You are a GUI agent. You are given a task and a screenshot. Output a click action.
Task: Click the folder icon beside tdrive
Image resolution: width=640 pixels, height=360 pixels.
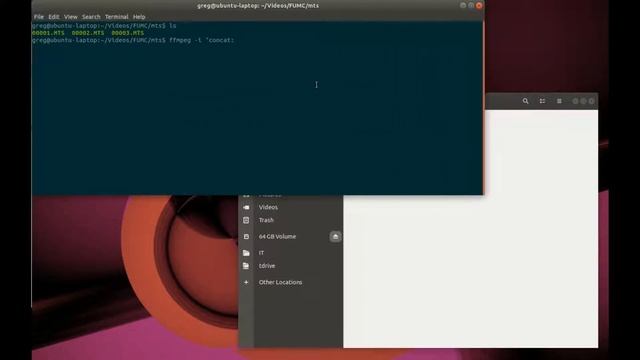pyautogui.click(x=246, y=266)
